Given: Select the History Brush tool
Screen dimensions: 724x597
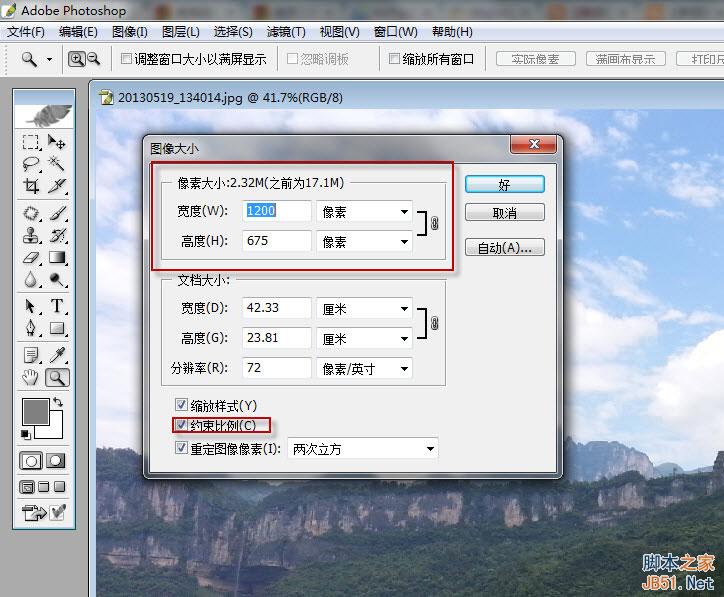Looking at the screenshot, I should click(57, 235).
